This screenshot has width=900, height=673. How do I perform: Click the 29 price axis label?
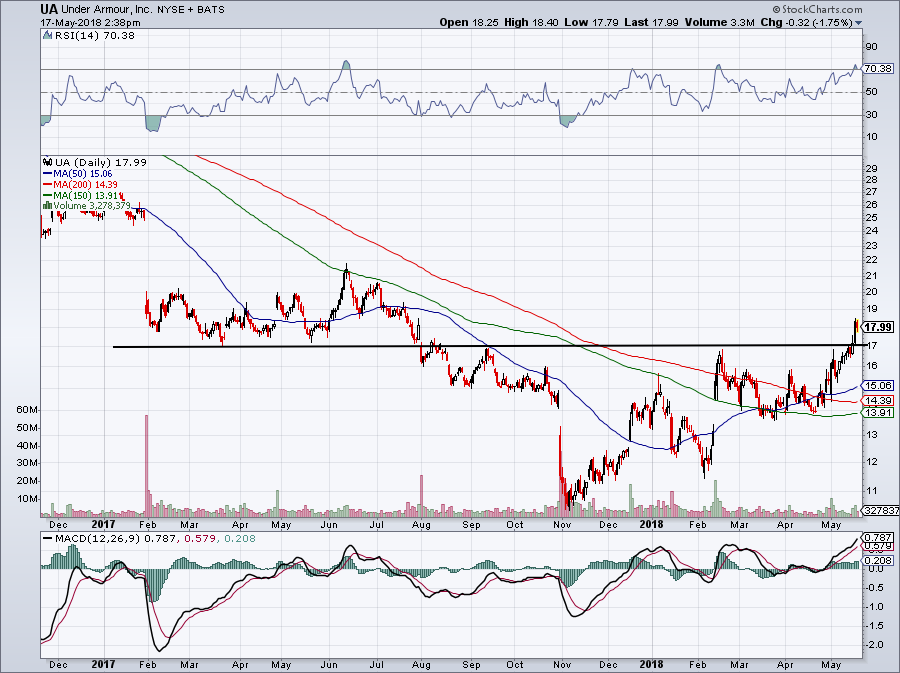click(871, 168)
